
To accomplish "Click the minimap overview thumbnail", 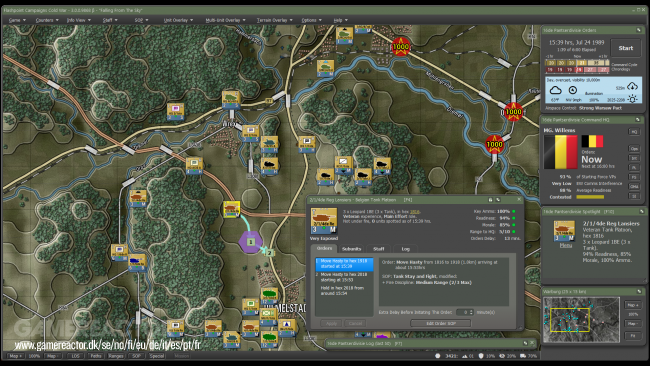I will click(581, 320).
